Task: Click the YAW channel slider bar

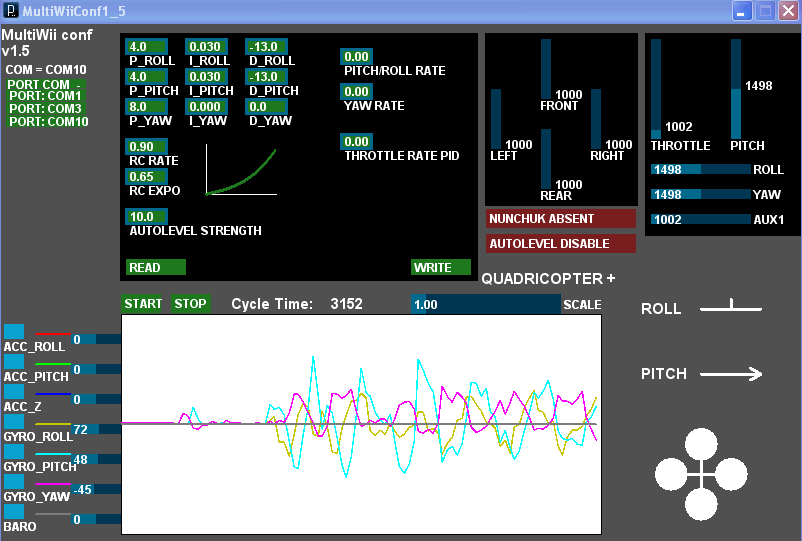Action: pyautogui.click(x=701, y=194)
